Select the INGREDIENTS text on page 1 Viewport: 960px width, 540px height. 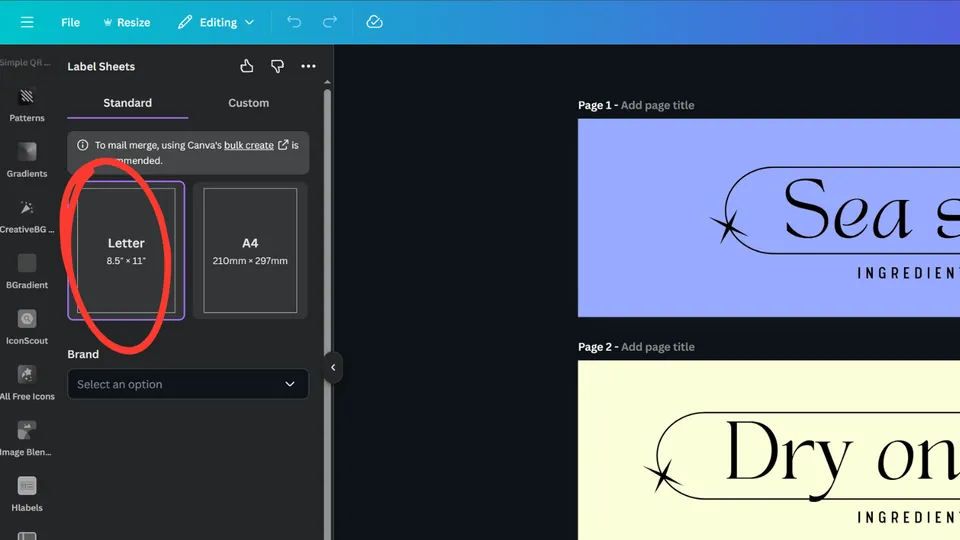[x=909, y=273]
